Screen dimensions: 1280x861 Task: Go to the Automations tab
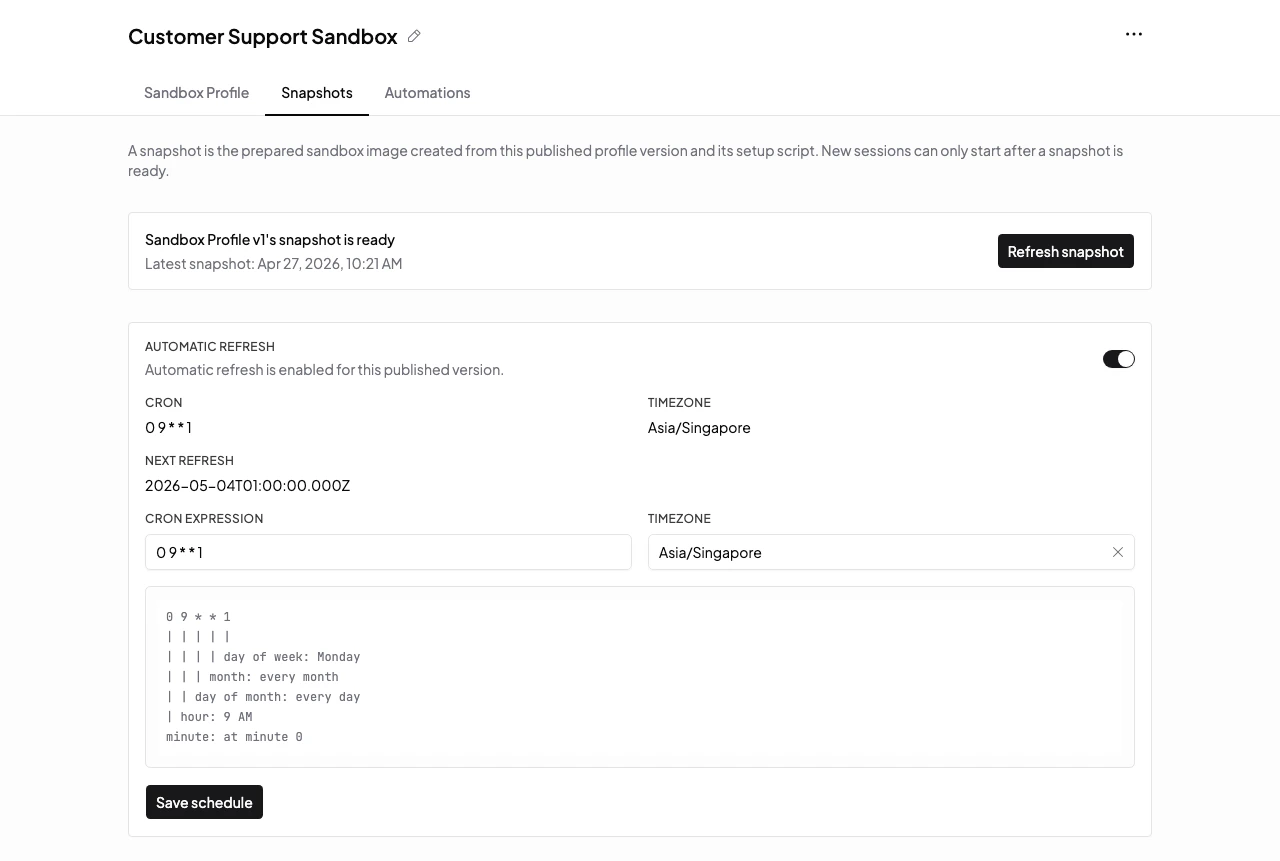427,93
